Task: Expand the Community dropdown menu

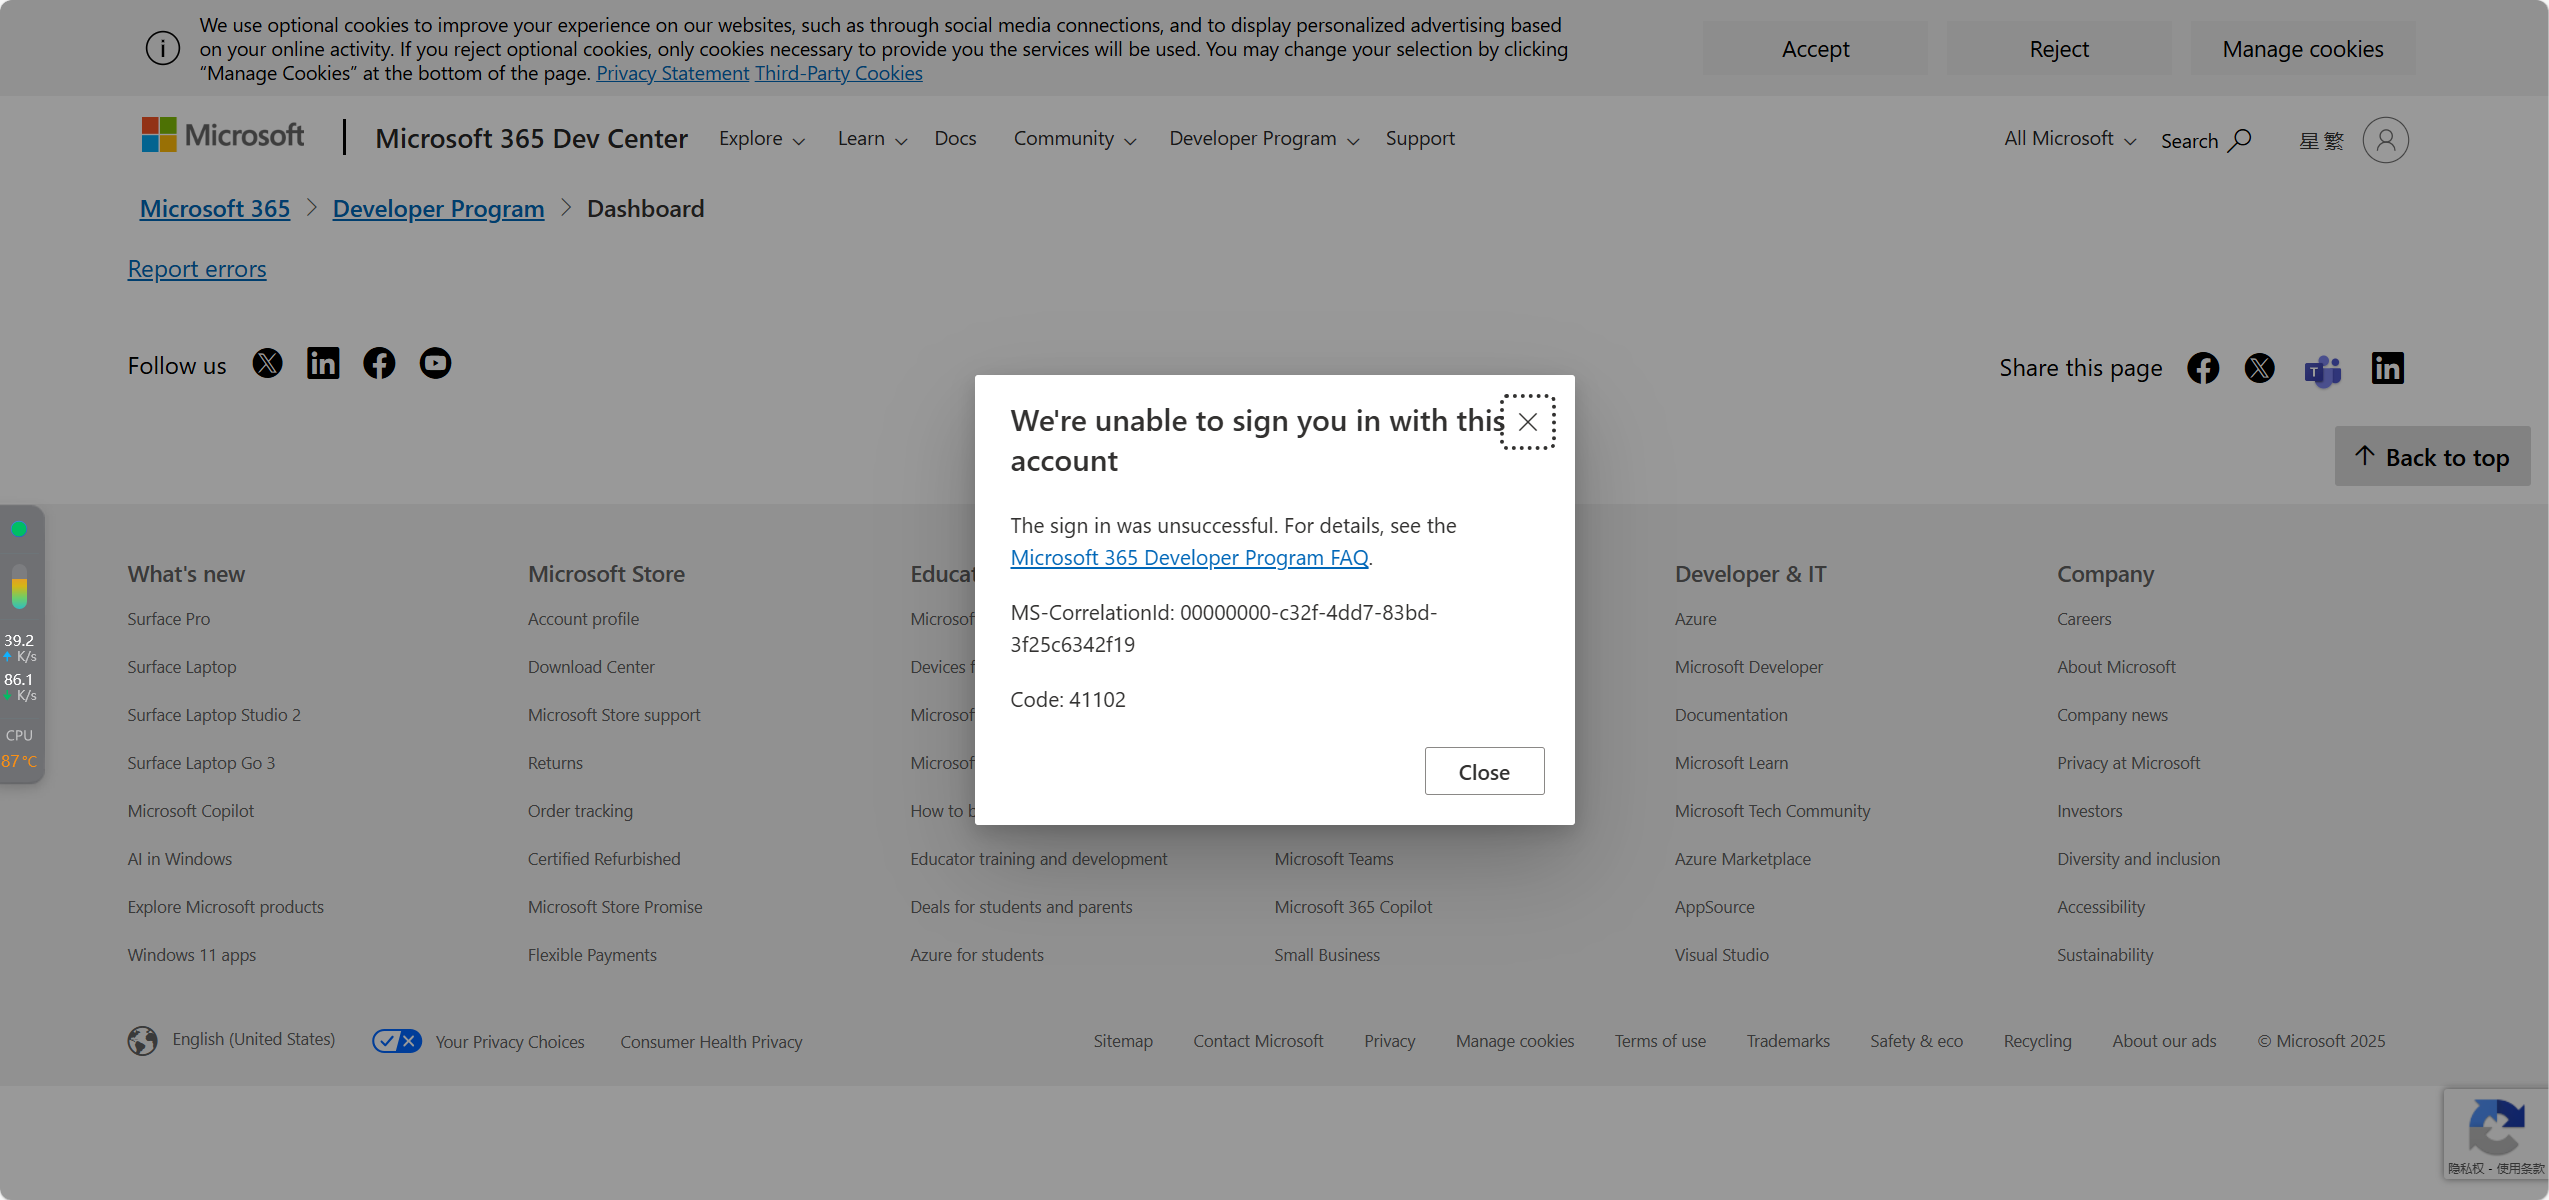Action: 1074,139
